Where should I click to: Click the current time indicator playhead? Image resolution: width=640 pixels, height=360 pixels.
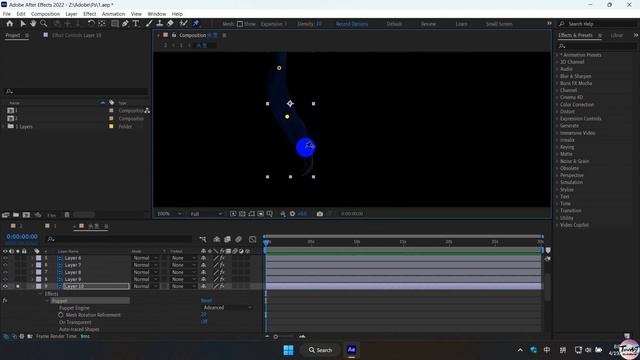pyautogui.click(x=266, y=242)
